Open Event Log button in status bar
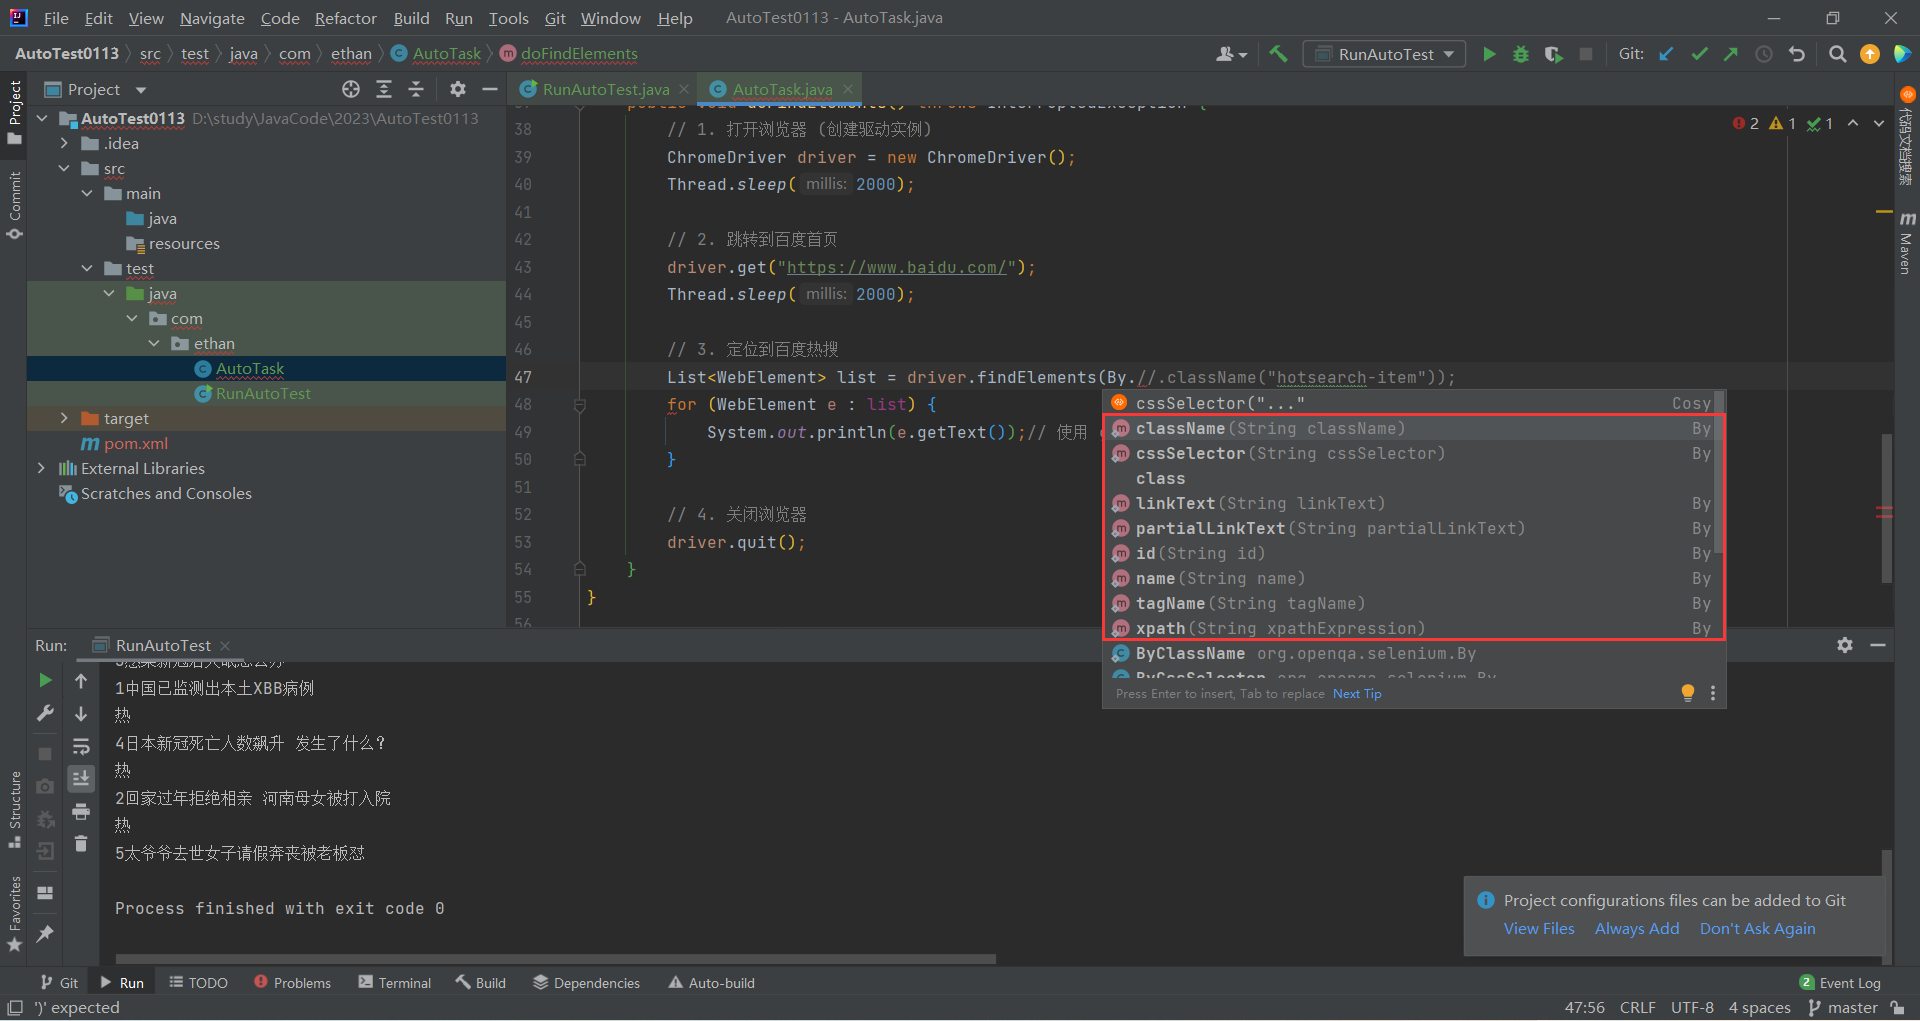This screenshot has width=1920, height=1021. click(1840, 983)
